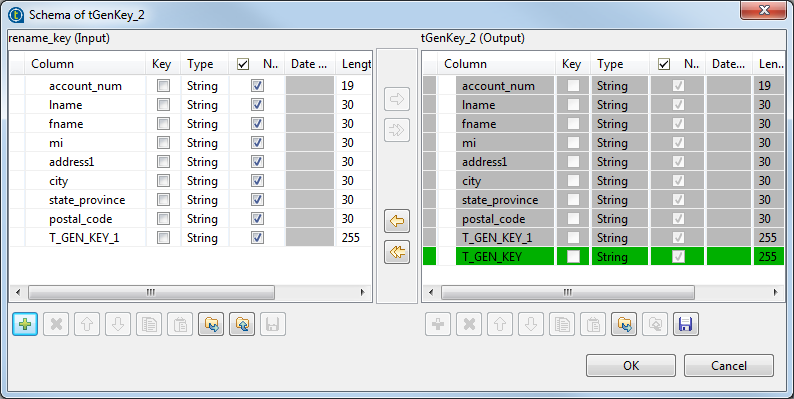Click the remove column X icon in input toolbar
Screen dimensions: 794x399
[x=56, y=324]
